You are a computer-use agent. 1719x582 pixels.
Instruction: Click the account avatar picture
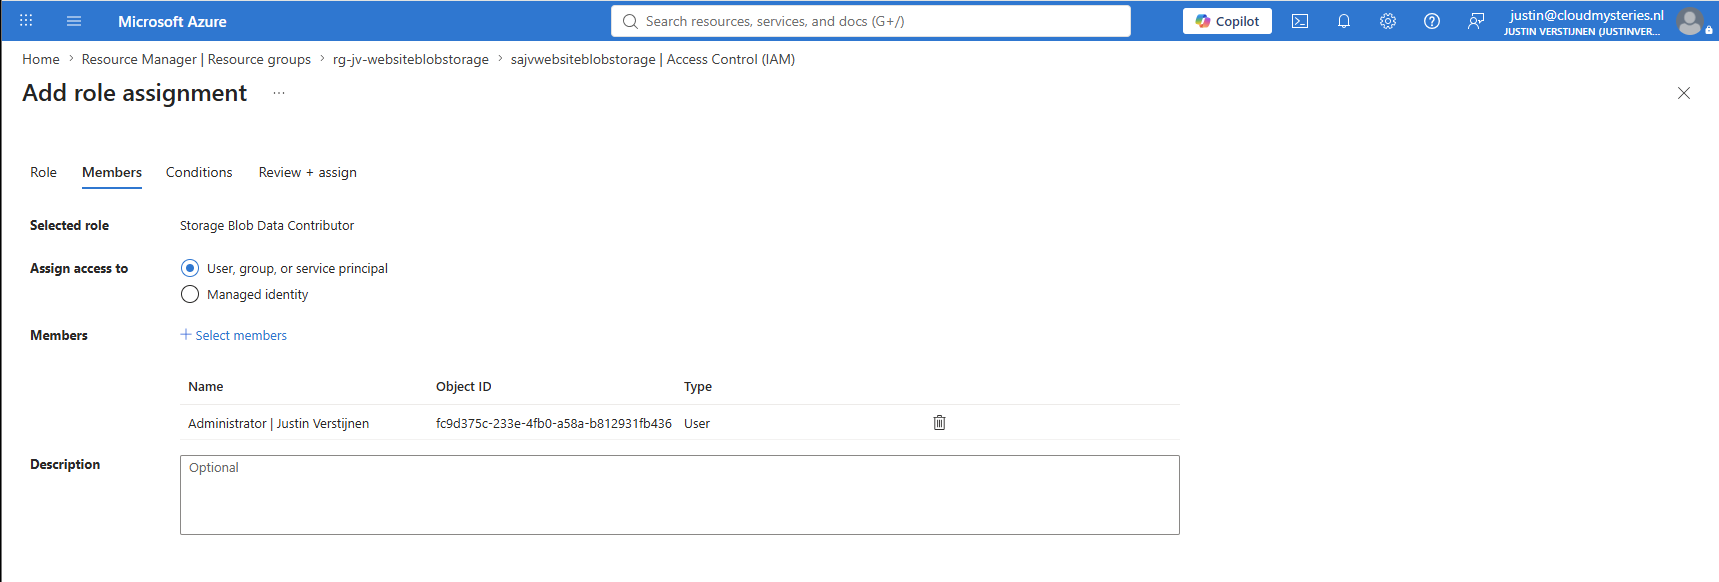point(1690,21)
